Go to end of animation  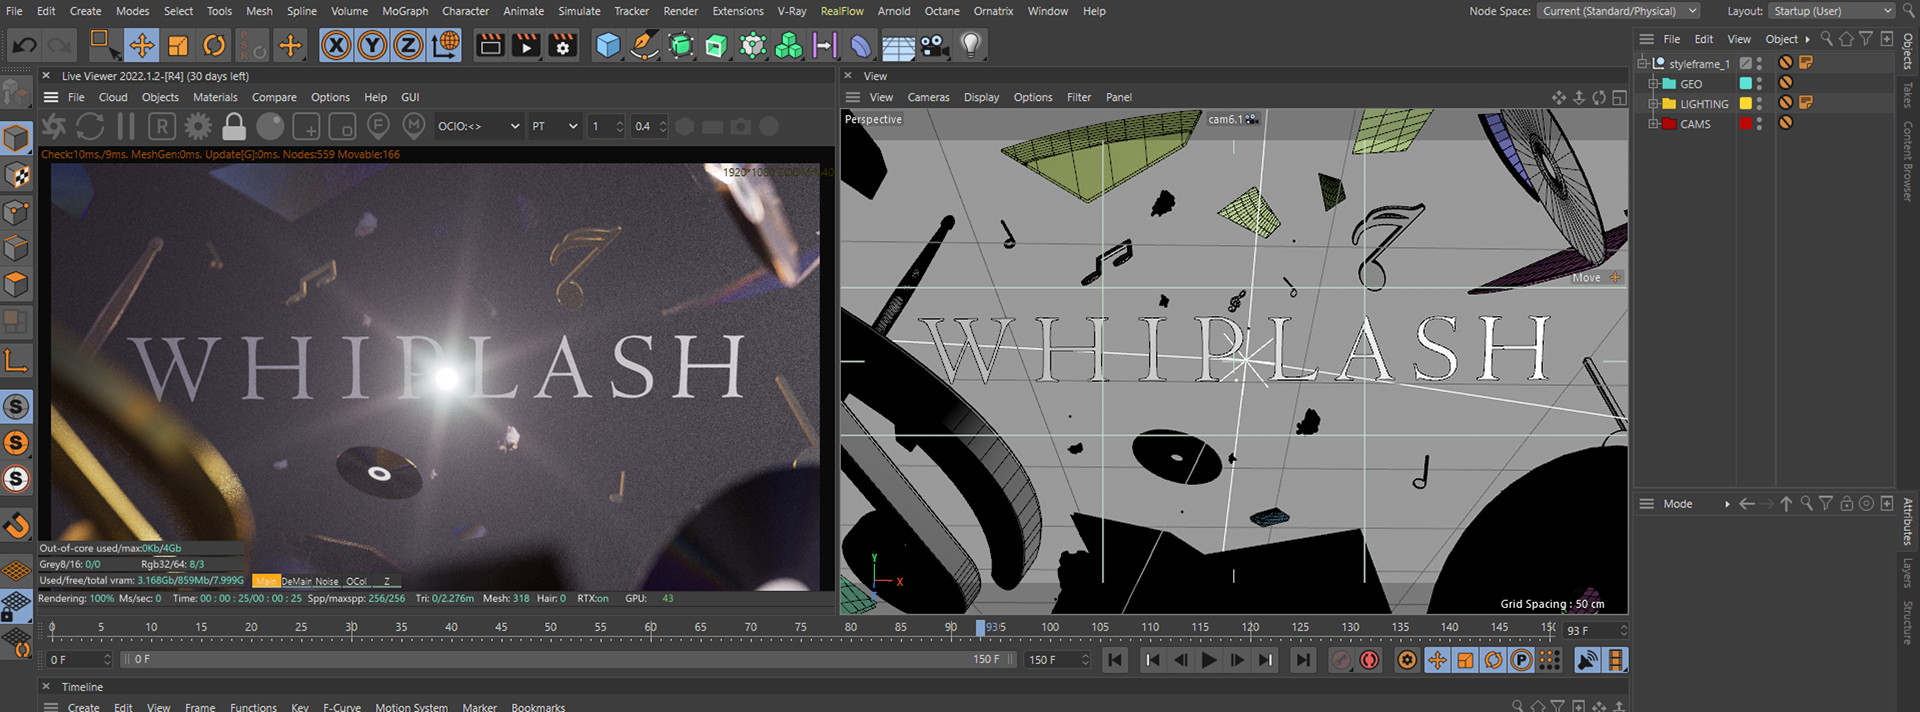point(1302,660)
